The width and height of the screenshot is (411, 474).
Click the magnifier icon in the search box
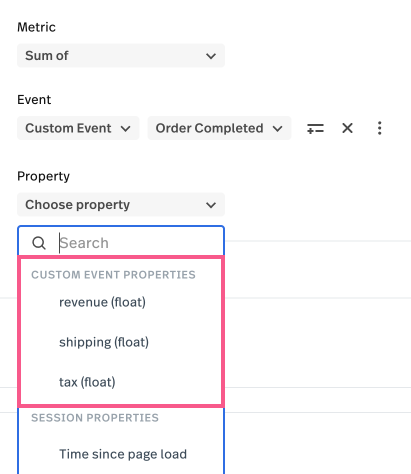39,243
